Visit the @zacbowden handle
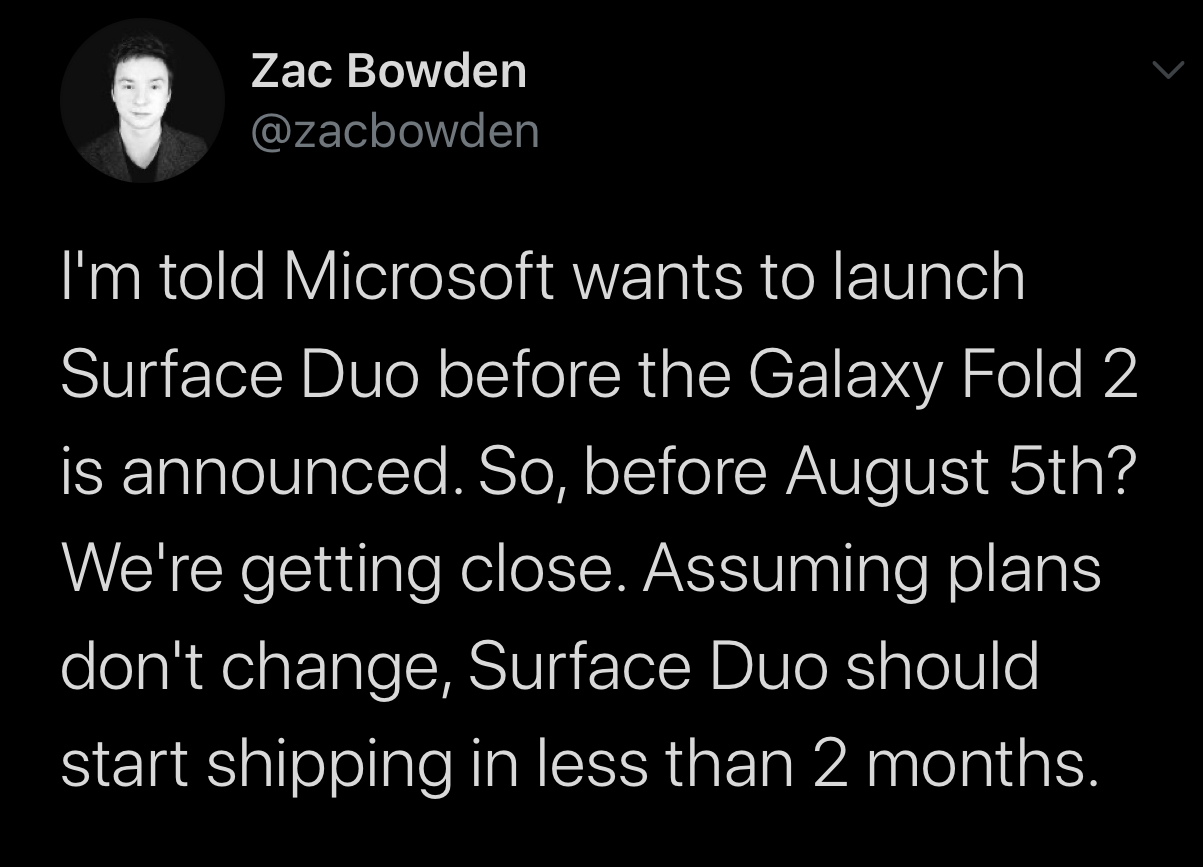The image size is (1203, 867). [x=394, y=130]
